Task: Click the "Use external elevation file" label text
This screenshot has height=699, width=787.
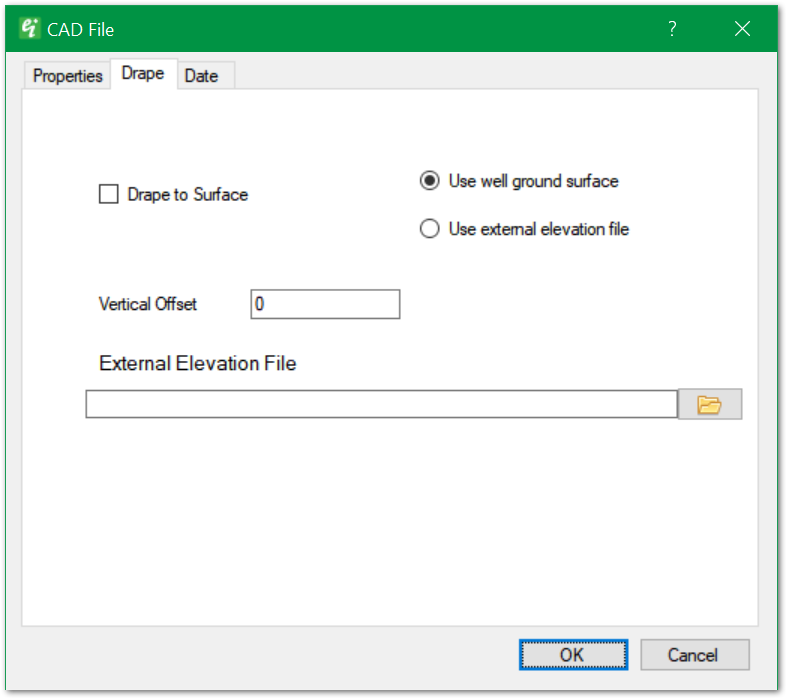Action: [539, 229]
